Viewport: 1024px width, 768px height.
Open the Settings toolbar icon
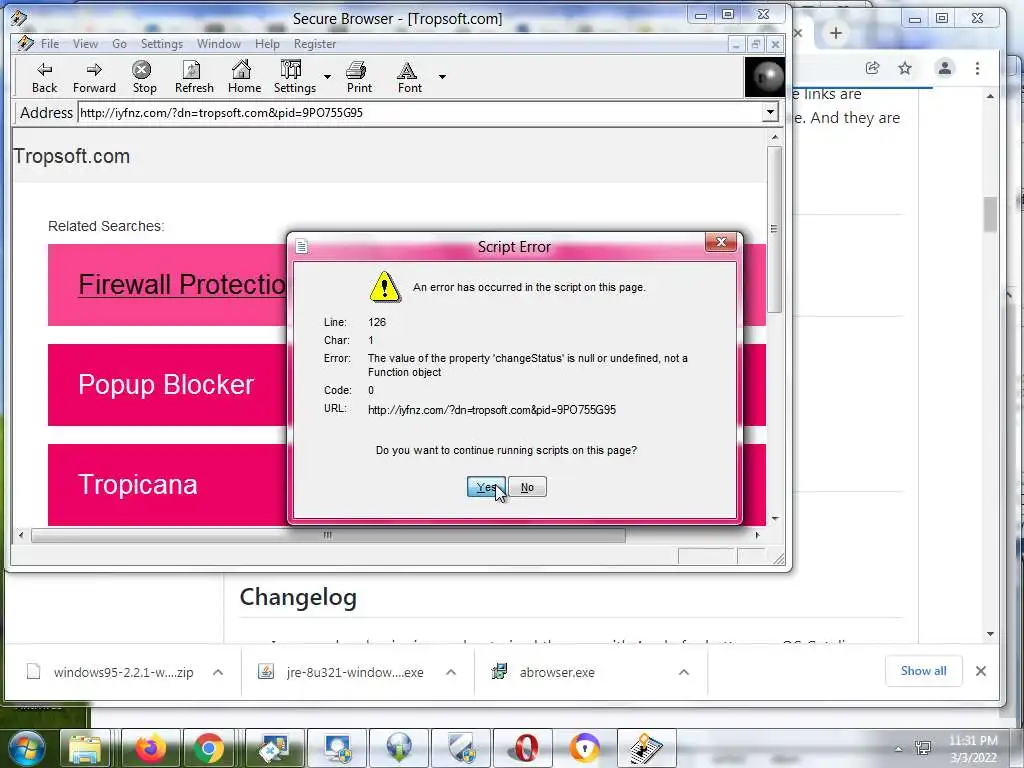[294, 77]
